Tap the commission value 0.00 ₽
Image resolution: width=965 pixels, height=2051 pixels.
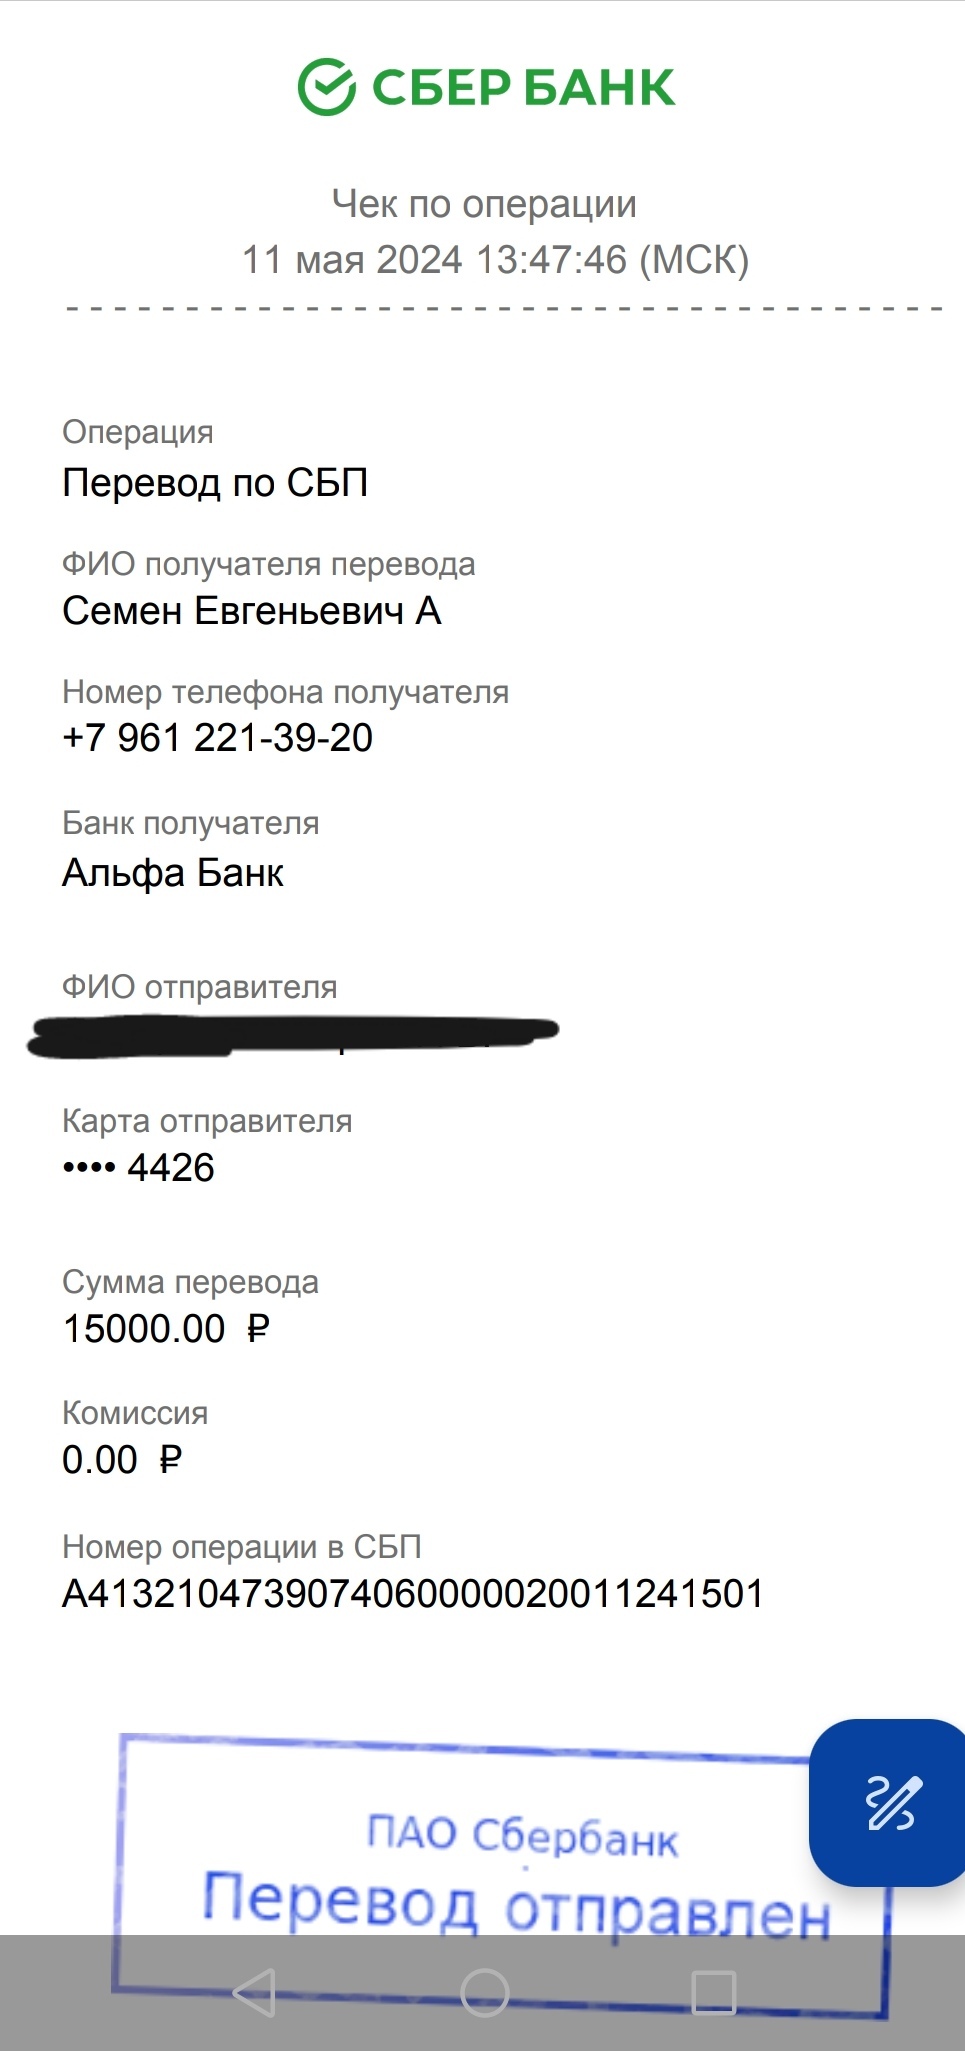click(x=122, y=1460)
